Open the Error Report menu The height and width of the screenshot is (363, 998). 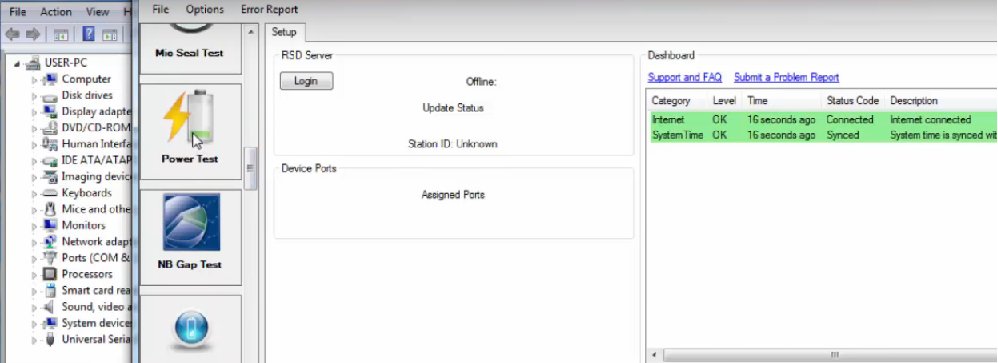[269, 10]
